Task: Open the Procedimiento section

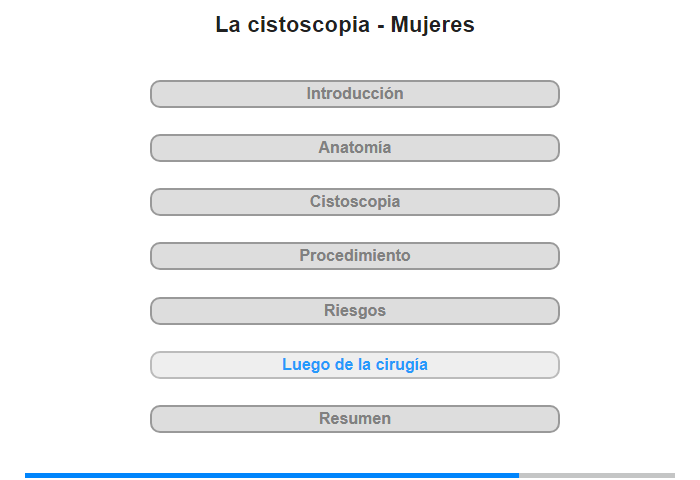Action: pos(354,256)
